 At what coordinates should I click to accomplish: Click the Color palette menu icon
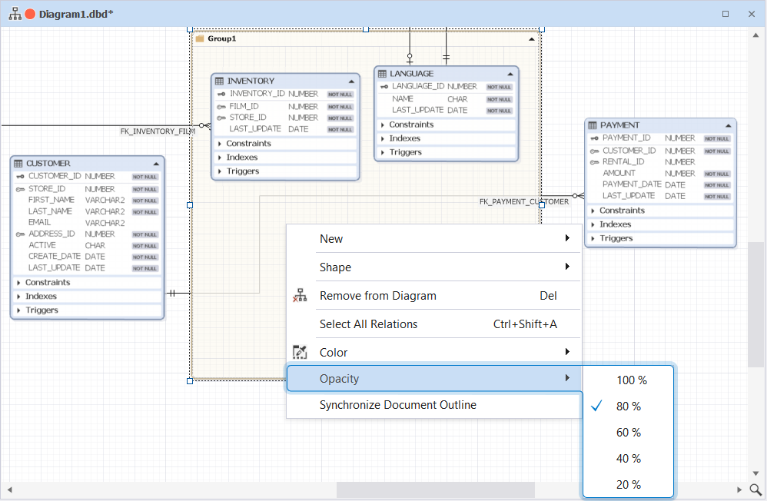point(299,352)
